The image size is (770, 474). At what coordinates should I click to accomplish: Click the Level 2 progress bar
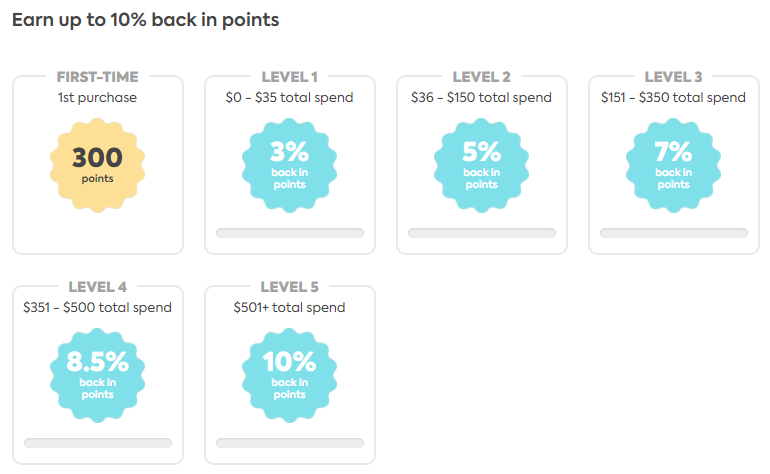[482, 233]
